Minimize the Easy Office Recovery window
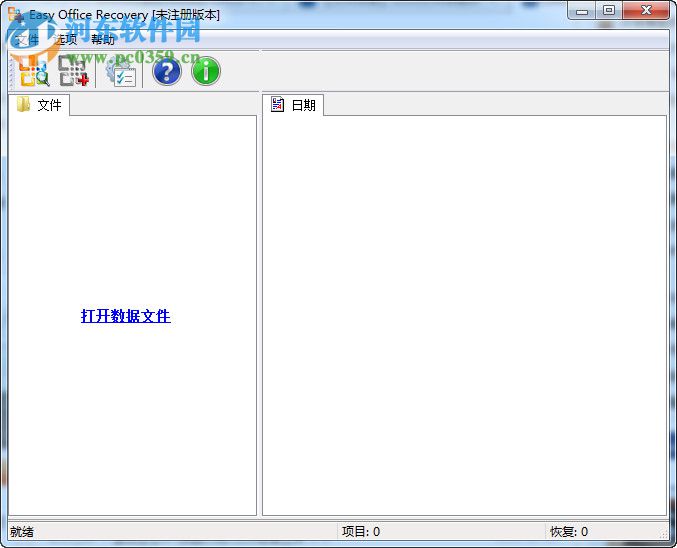 point(582,11)
